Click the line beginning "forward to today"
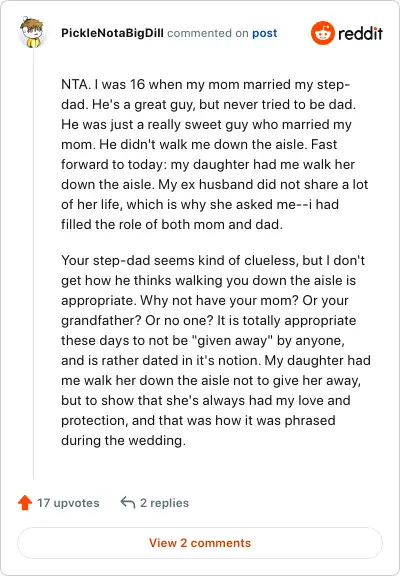This screenshot has height=576, width=400. pyautogui.click(x=208, y=164)
